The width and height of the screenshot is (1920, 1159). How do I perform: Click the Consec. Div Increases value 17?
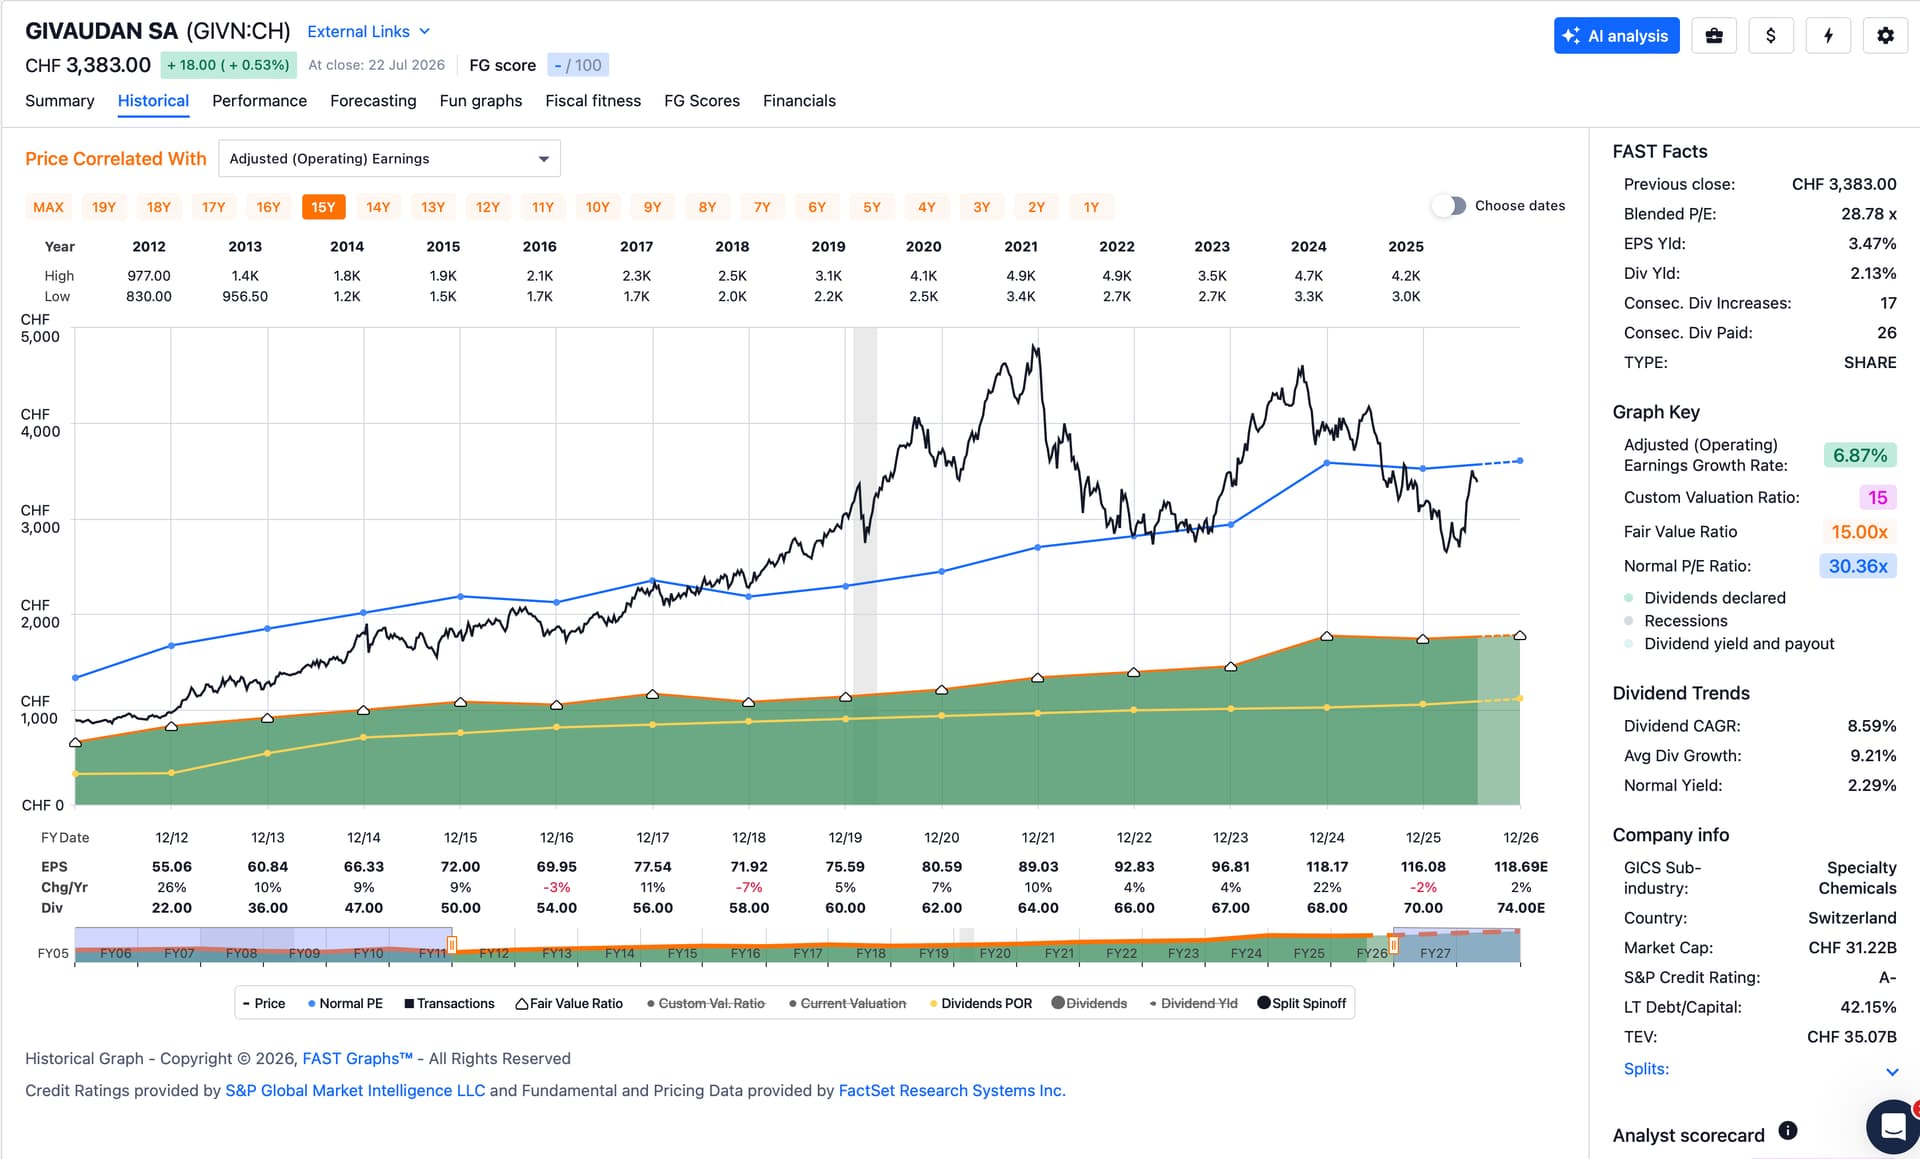1888,303
